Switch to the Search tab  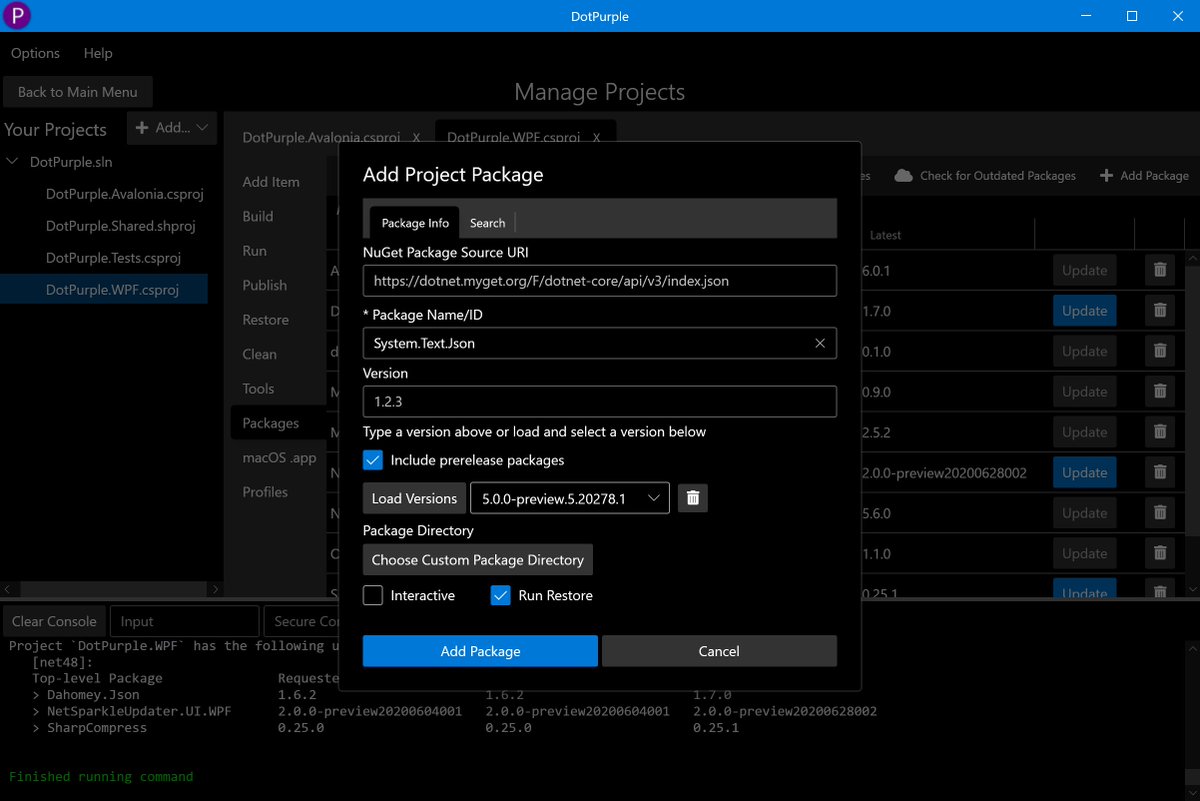pyautogui.click(x=488, y=223)
